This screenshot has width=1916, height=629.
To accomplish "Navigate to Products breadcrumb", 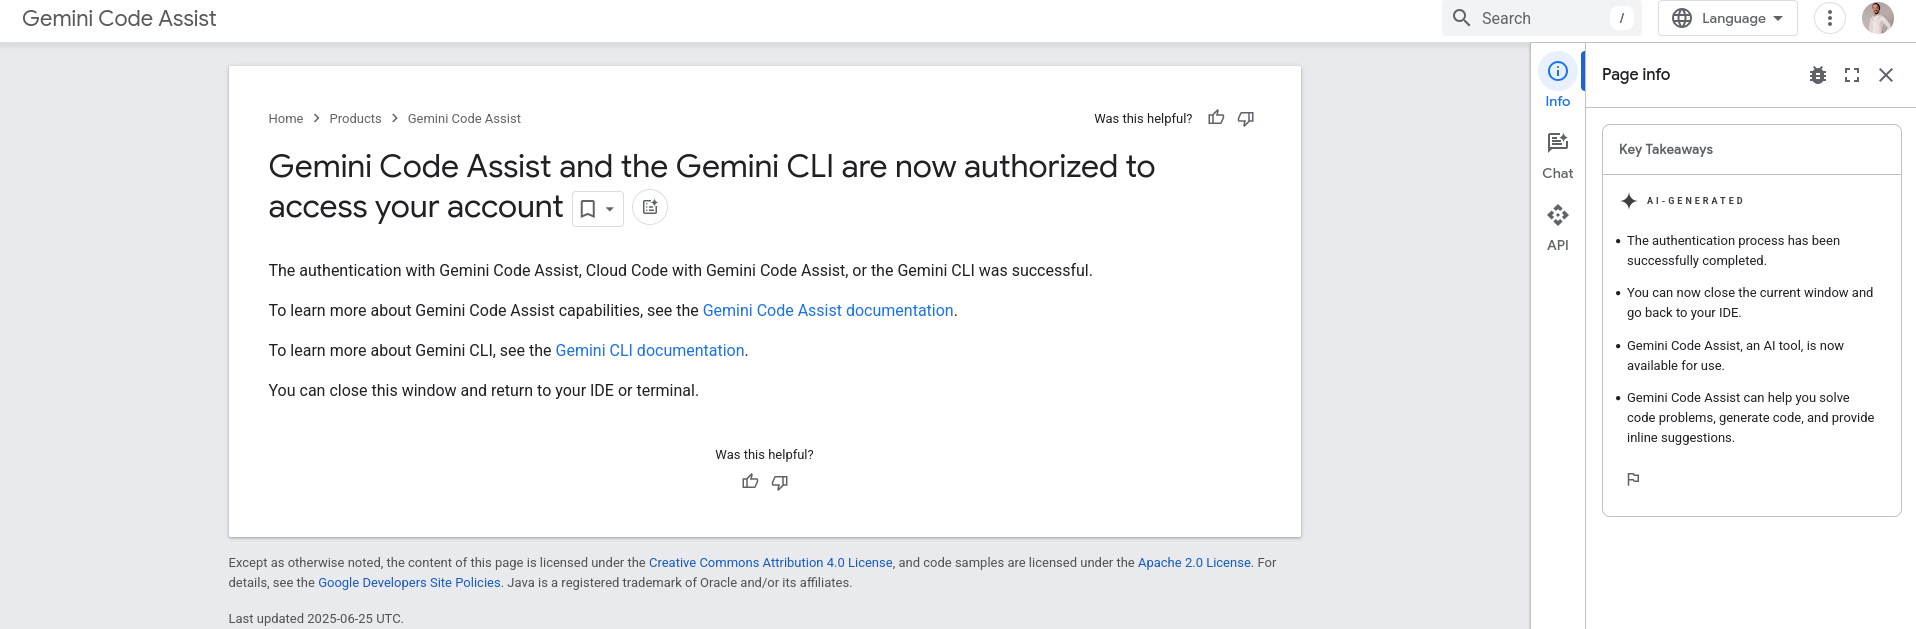I will point(355,119).
